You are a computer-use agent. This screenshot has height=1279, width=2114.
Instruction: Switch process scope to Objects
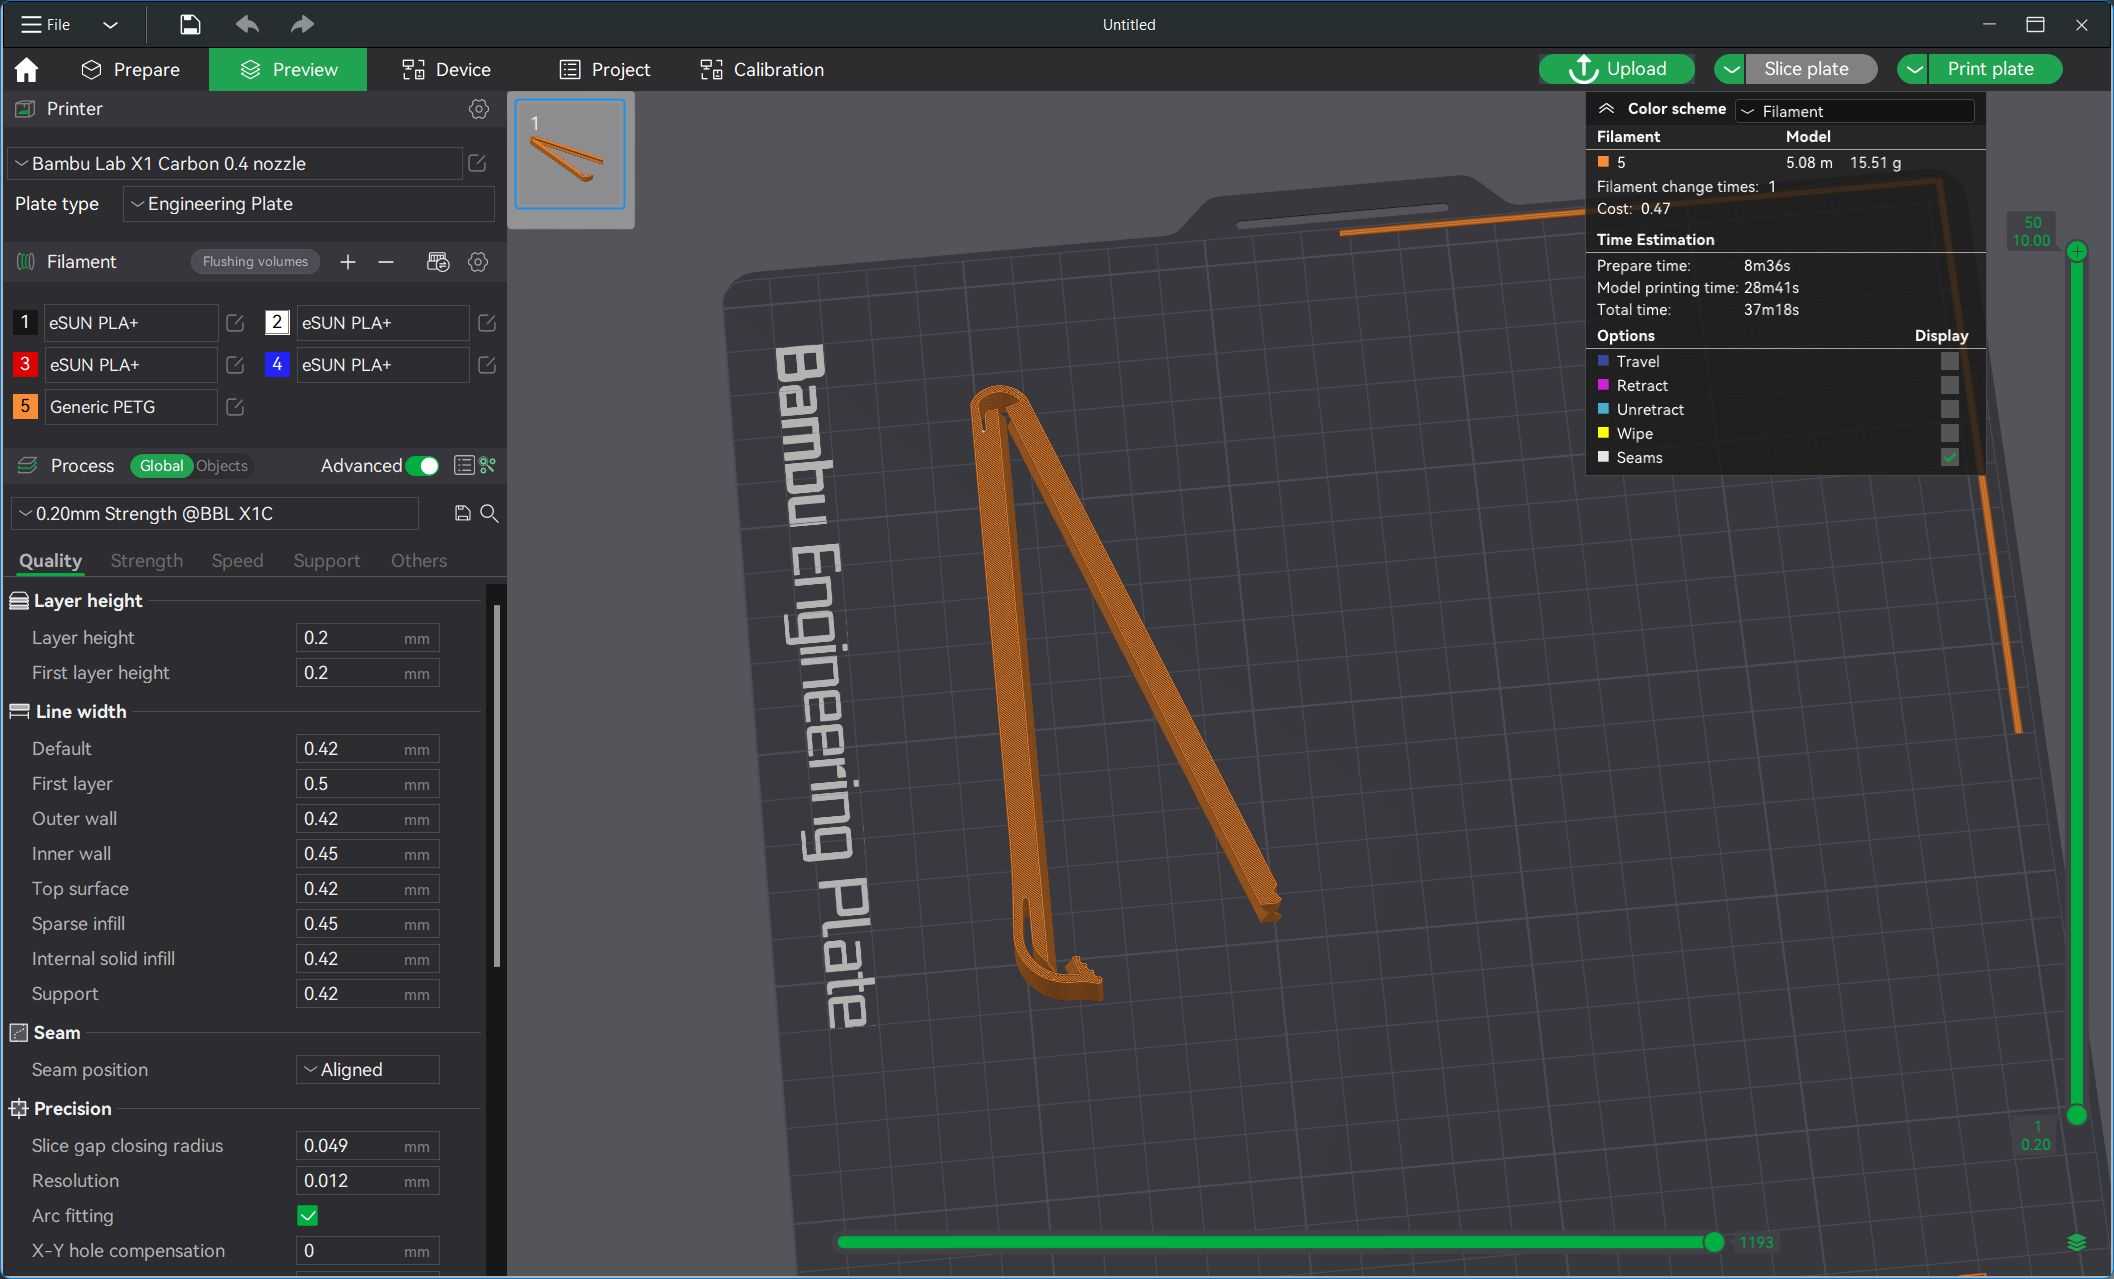click(222, 466)
